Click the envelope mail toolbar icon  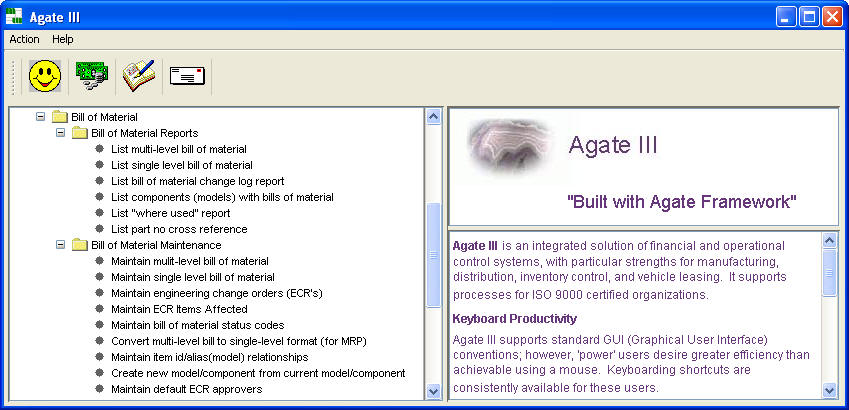pyautogui.click(x=187, y=76)
